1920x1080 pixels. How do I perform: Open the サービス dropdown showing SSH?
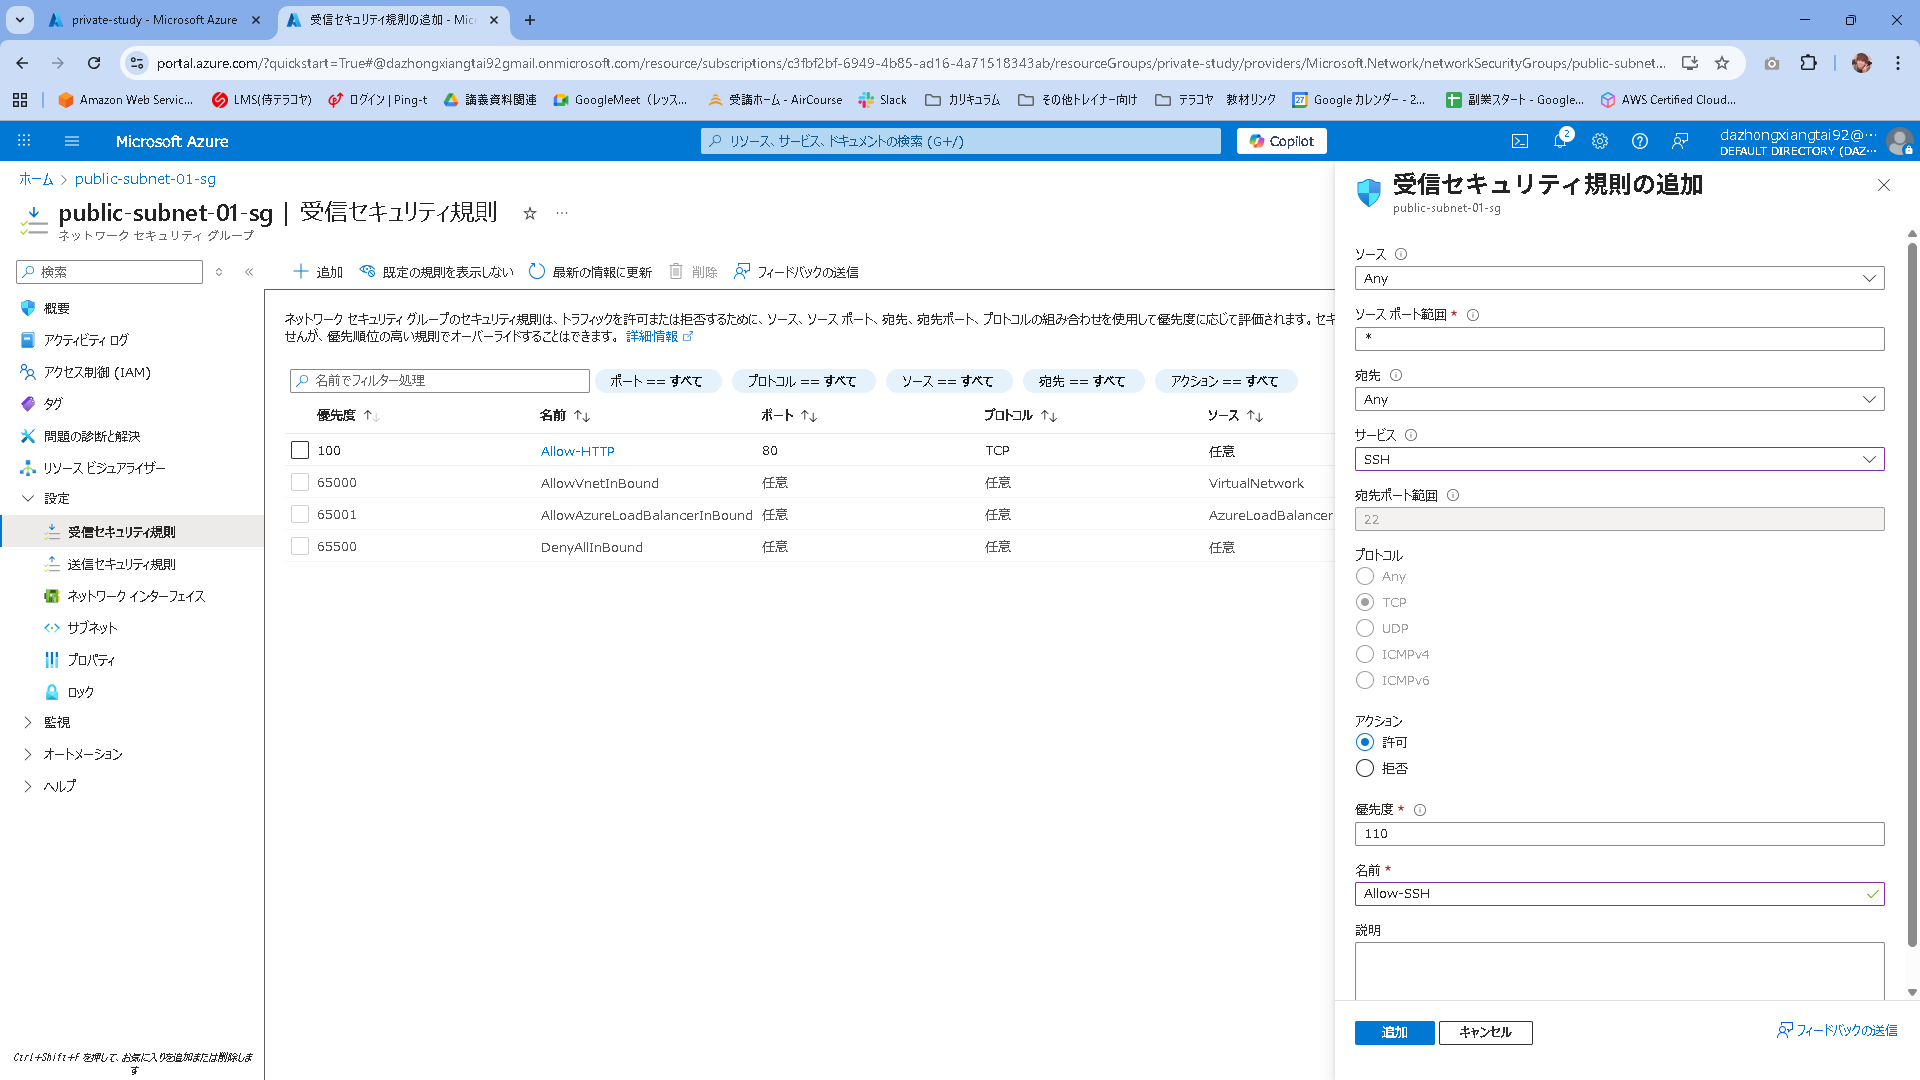1619,459
